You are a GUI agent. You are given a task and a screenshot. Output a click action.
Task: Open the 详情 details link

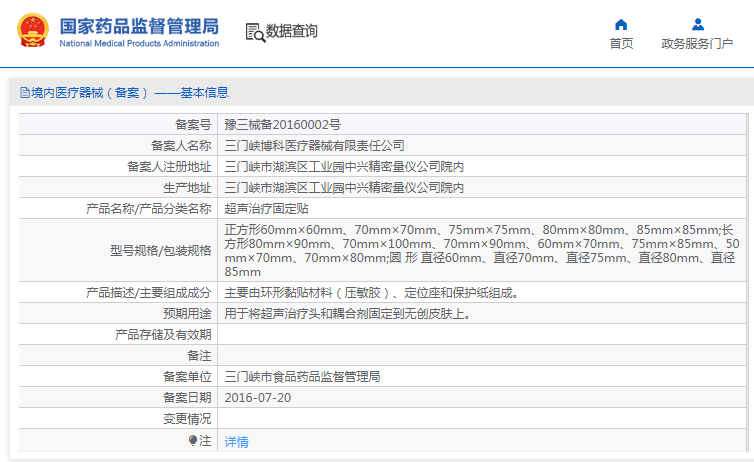pyautogui.click(x=237, y=442)
